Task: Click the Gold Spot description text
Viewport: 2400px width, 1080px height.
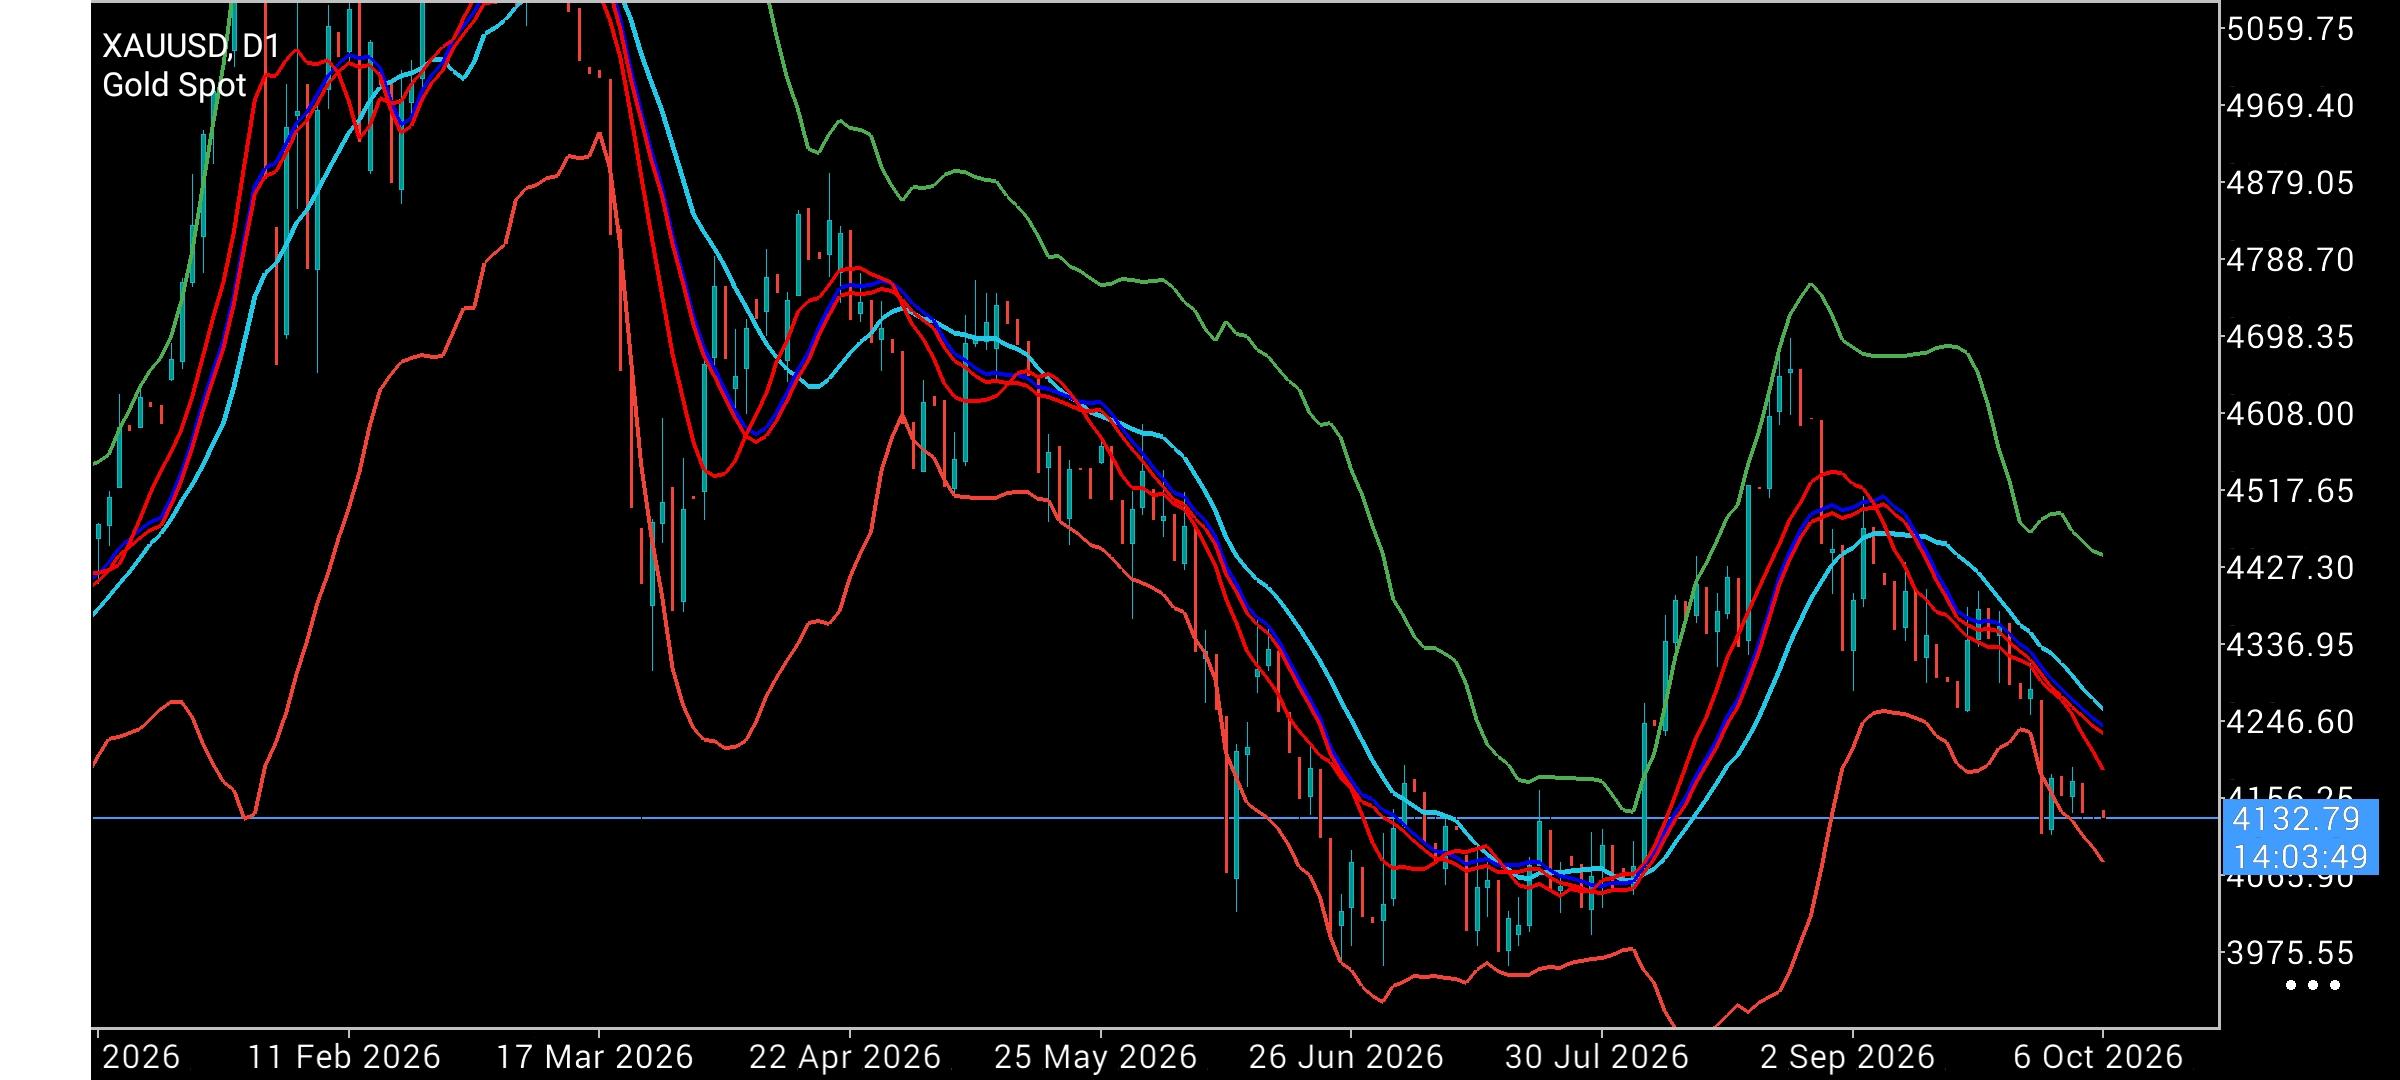Action: point(174,85)
